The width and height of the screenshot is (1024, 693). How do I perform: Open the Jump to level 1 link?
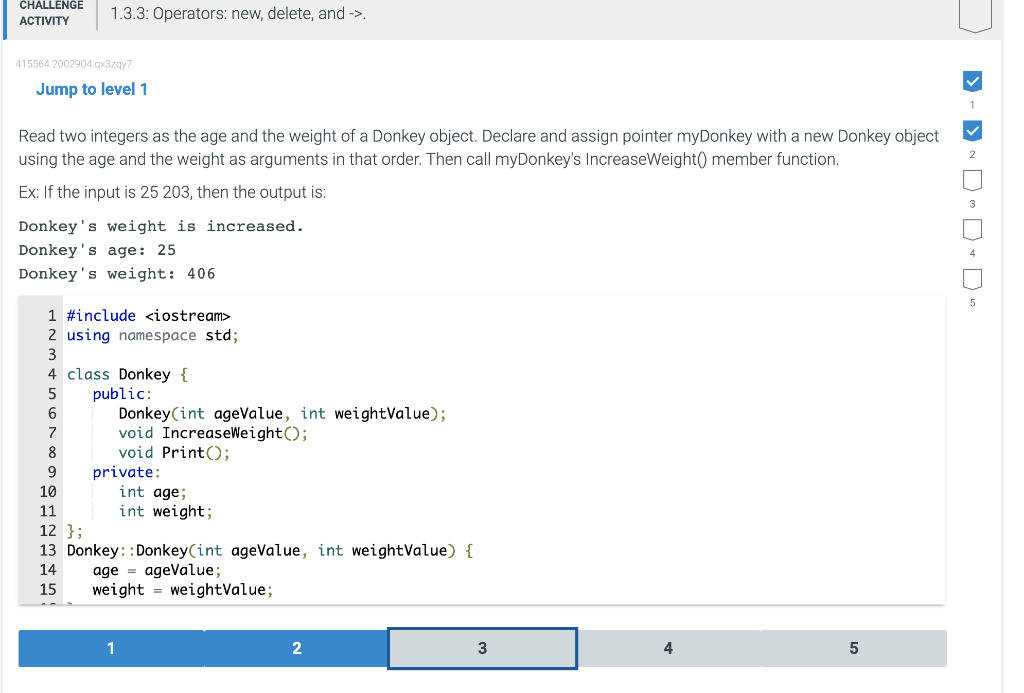92,89
